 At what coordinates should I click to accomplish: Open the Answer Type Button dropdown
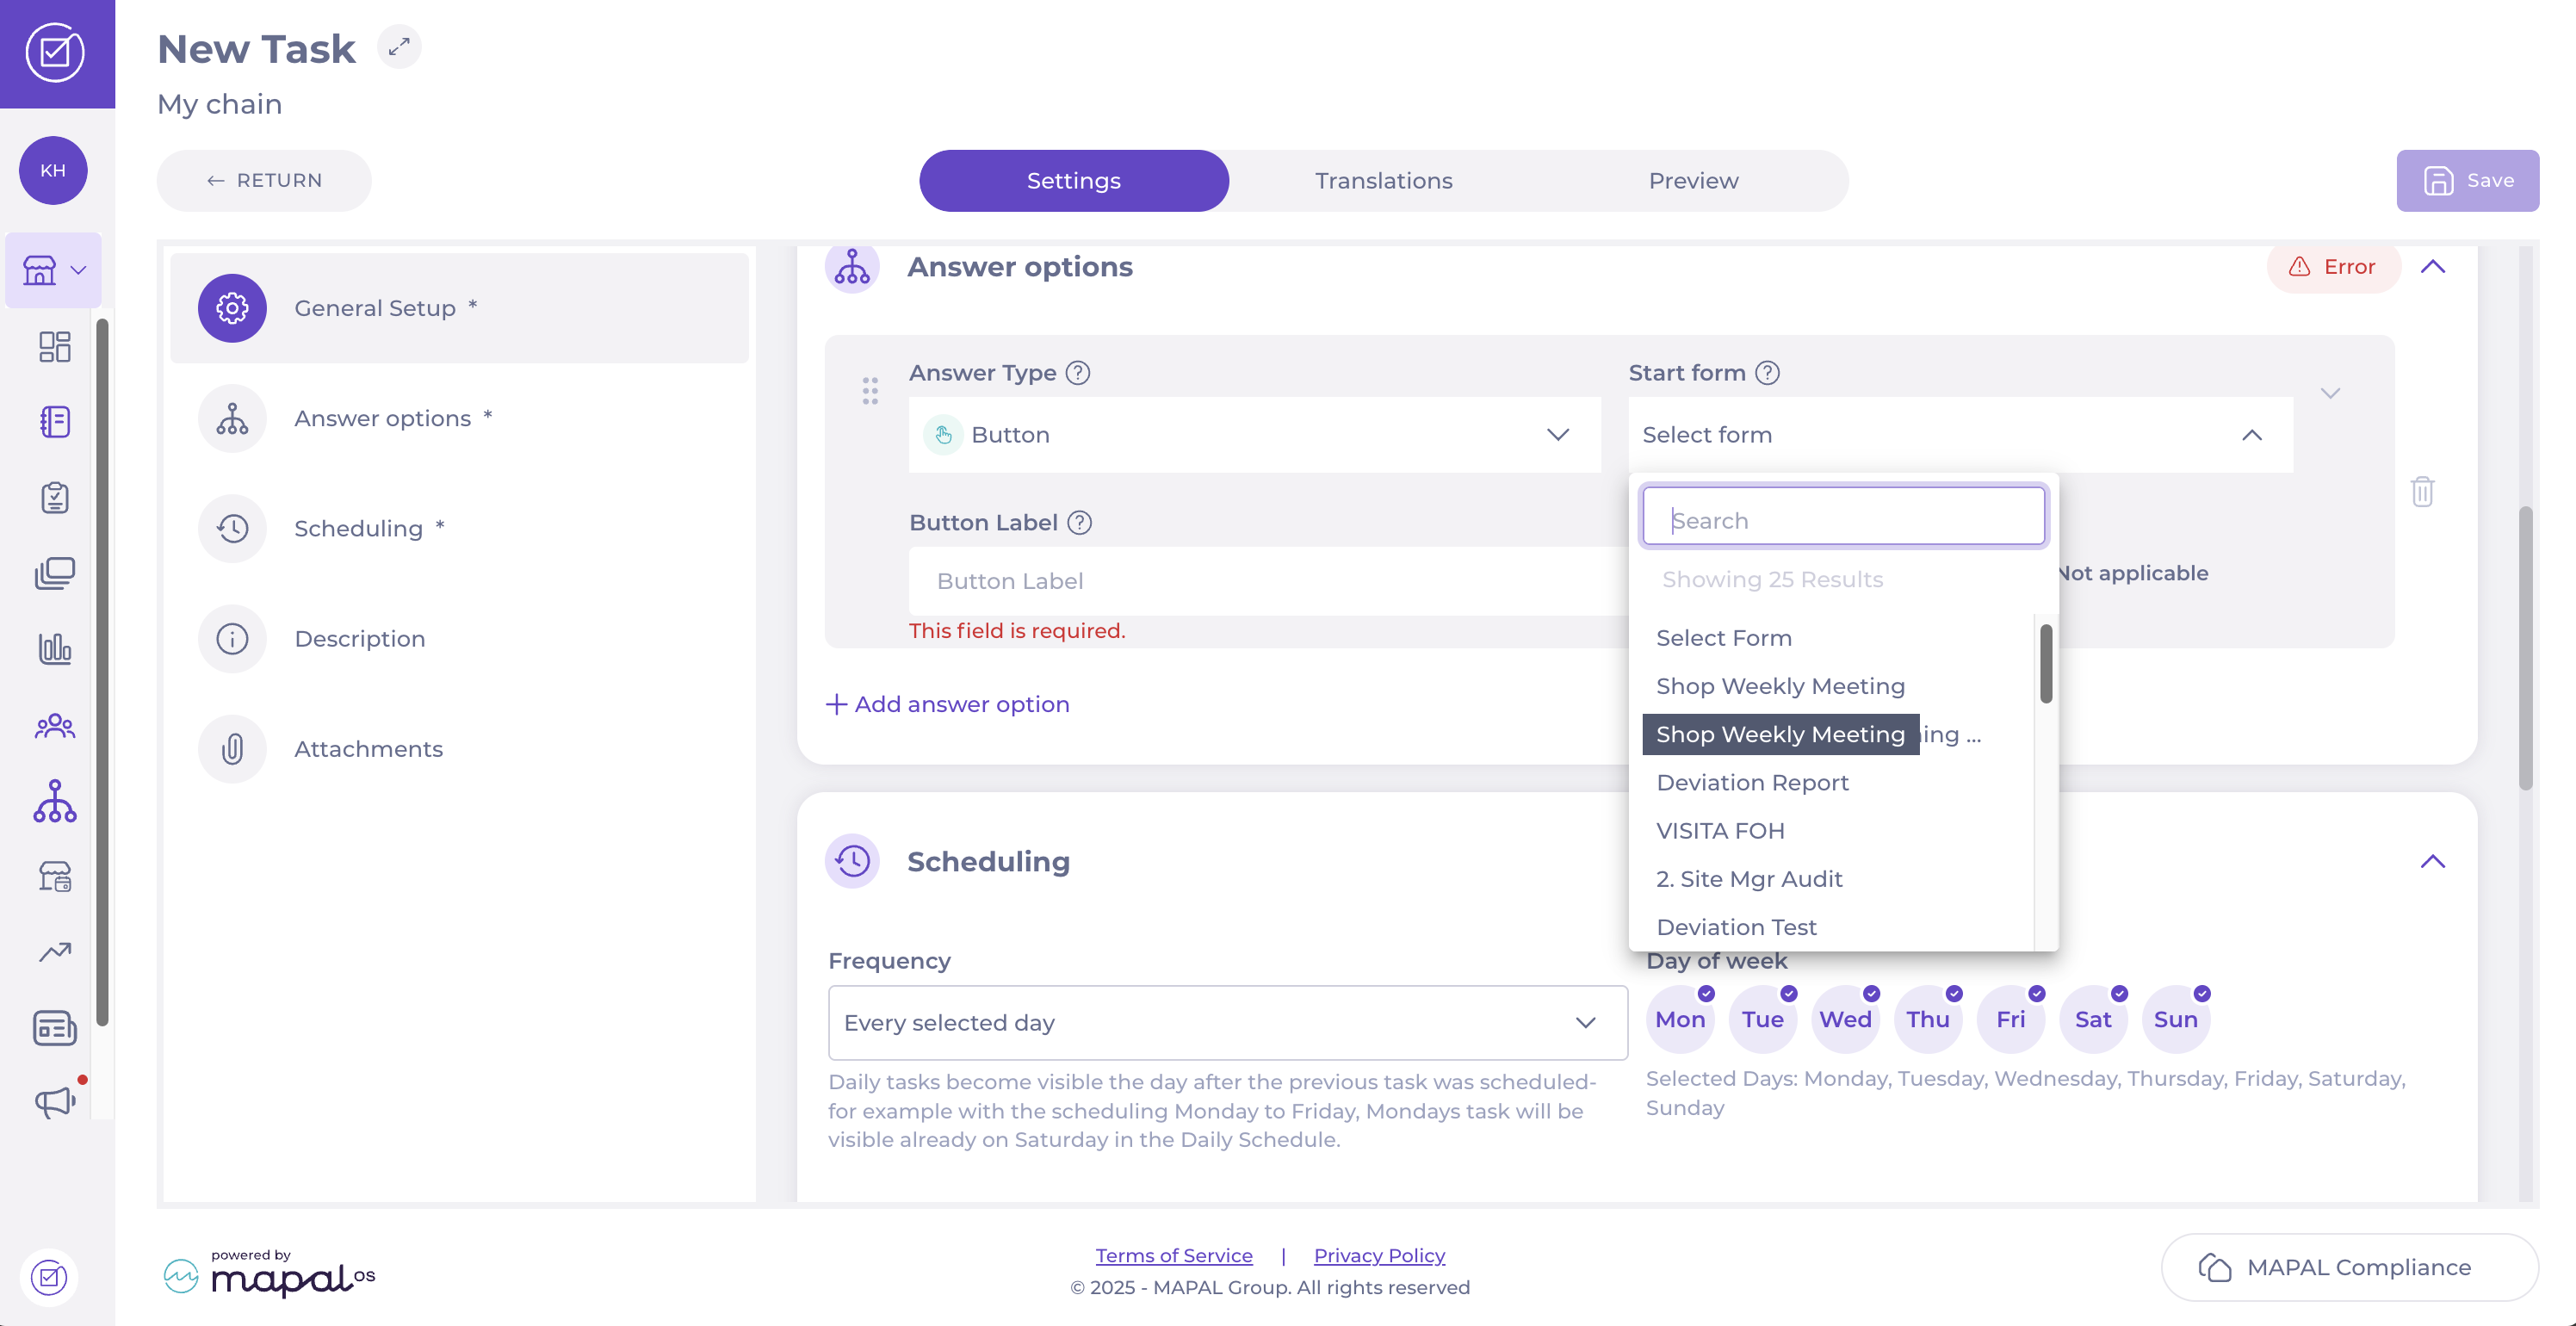1254,435
